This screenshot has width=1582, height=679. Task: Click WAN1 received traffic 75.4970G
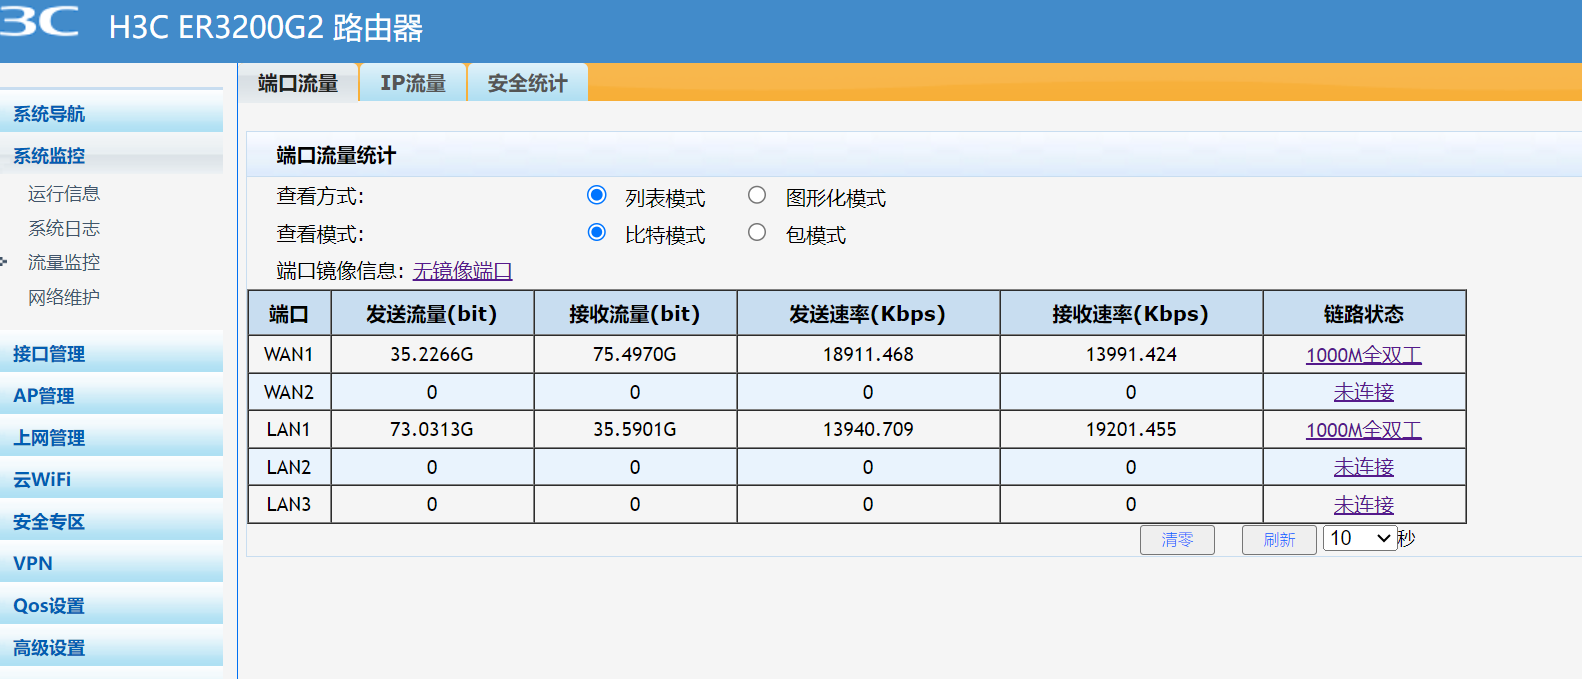(635, 354)
